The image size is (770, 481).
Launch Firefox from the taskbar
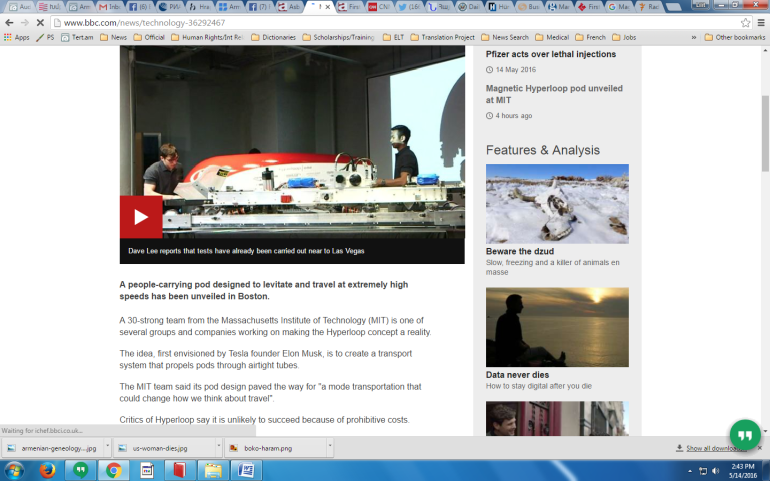[48, 471]
